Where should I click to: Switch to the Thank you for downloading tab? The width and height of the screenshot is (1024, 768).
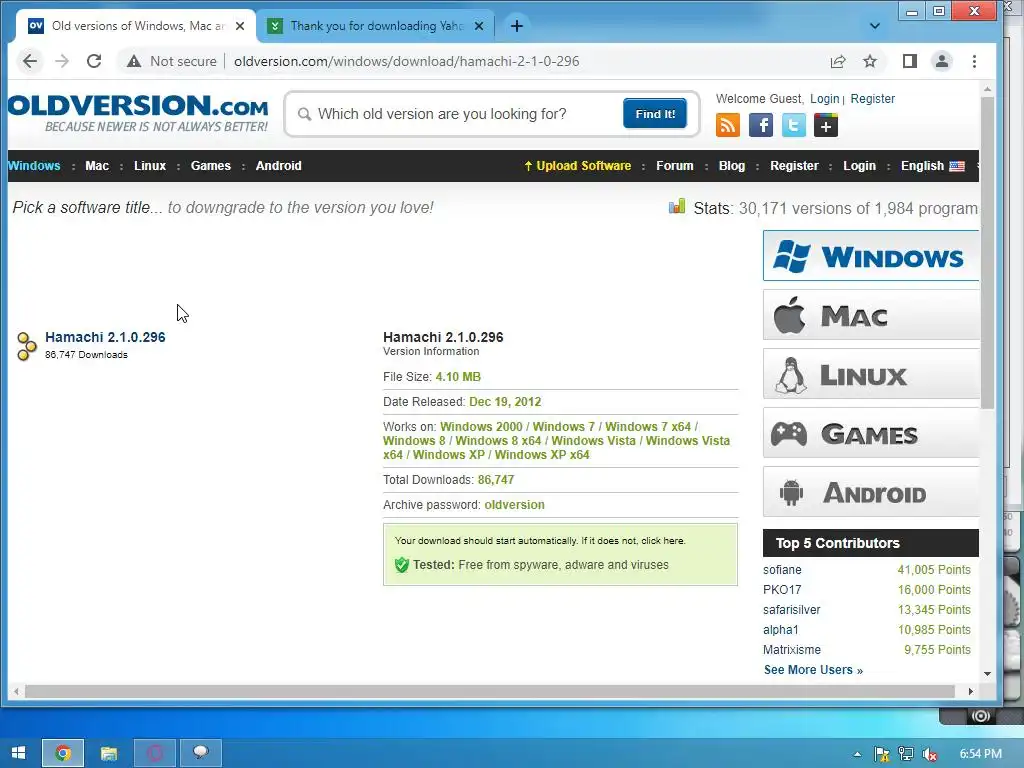tap(376, 26)
